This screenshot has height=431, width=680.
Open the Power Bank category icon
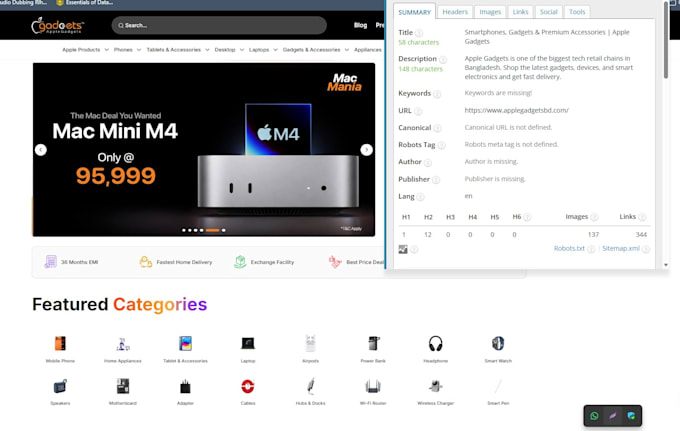(373, 343)
